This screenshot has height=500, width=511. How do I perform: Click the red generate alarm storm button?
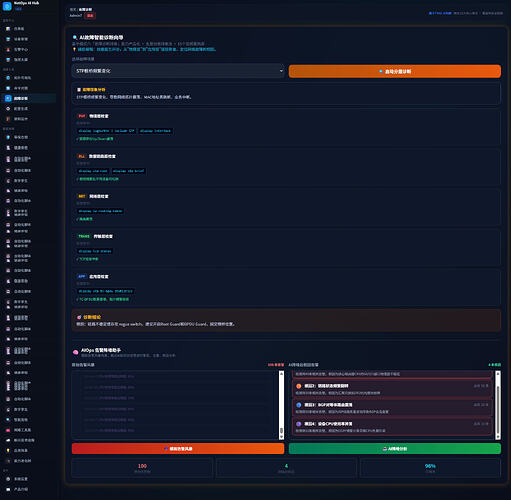(x=178, y=449)
